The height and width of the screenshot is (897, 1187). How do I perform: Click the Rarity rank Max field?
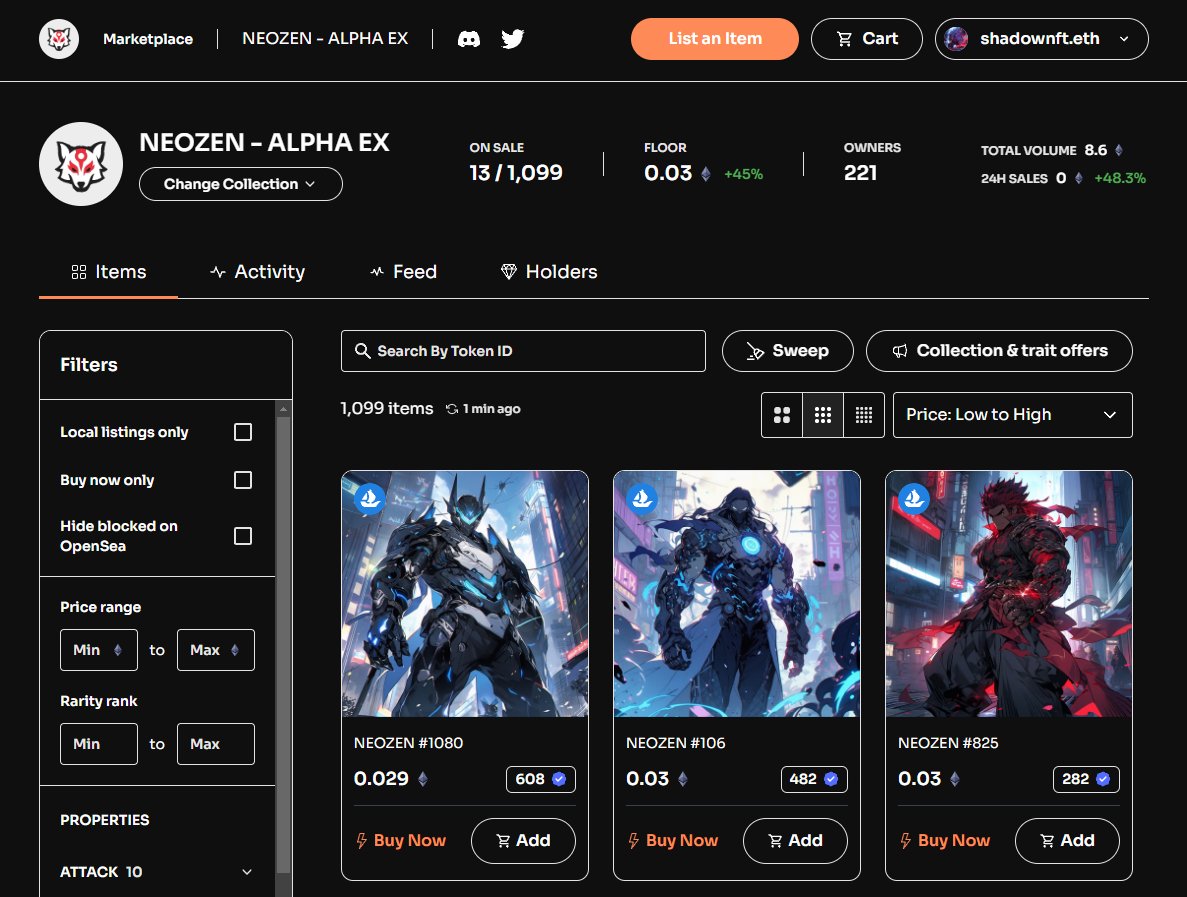216,743
